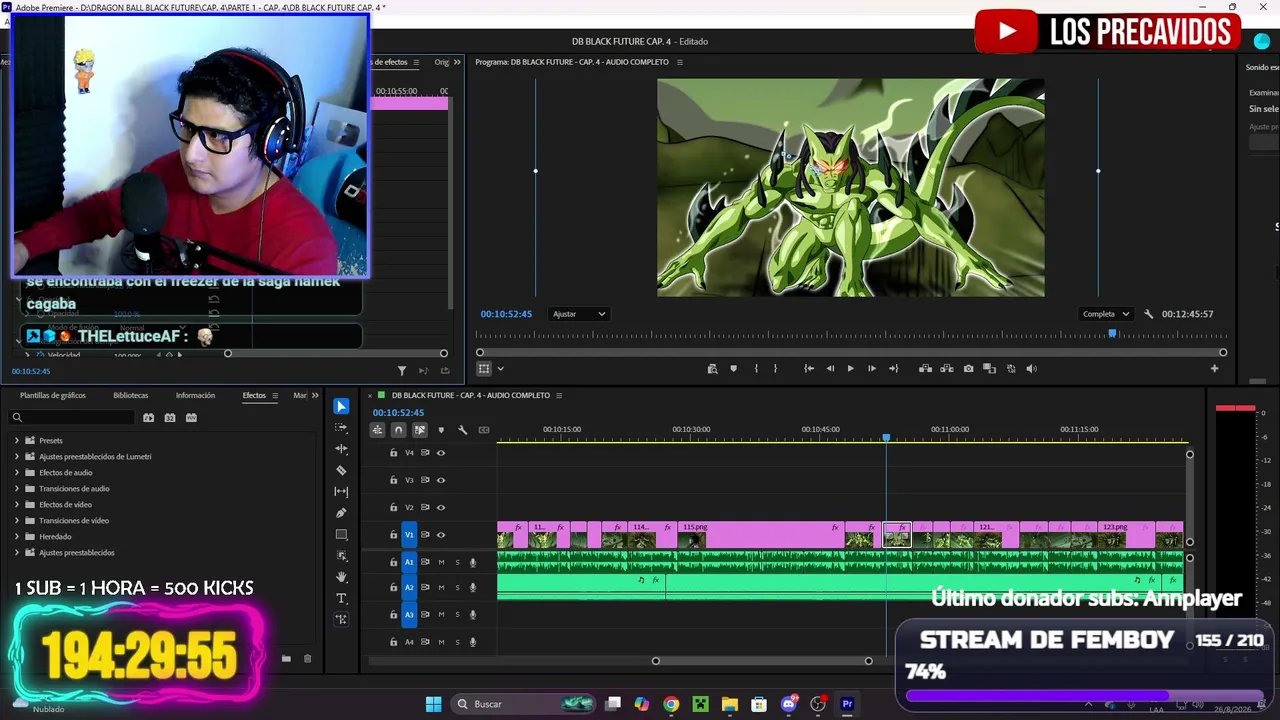Select the Track Select Forward tool
Screen dimensions: 1280x720
coord(341,427)
